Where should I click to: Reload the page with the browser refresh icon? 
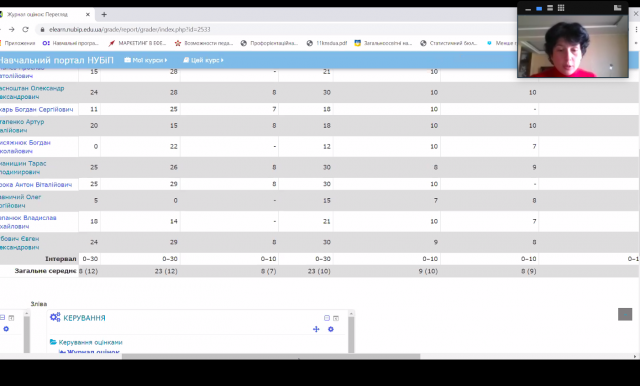pos(25,29)
